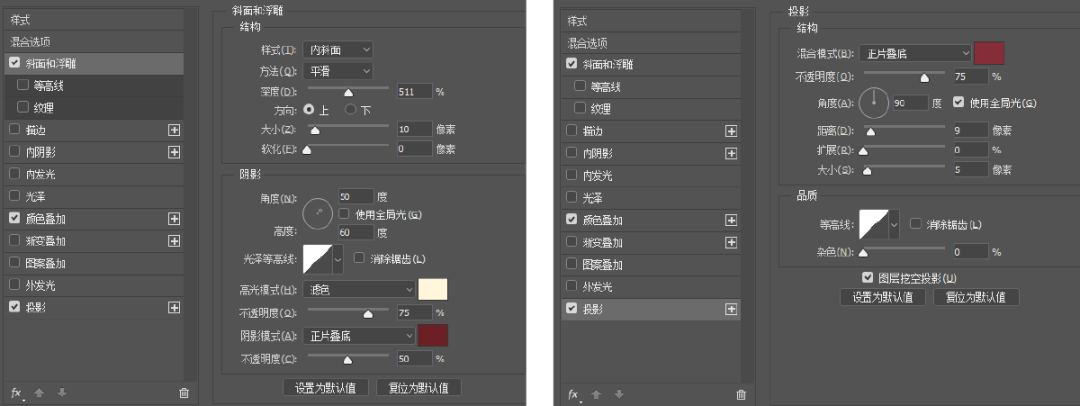Click move effect down arrow in right dialog
The width and height of the screenshot is (1080, 406).
618,394
